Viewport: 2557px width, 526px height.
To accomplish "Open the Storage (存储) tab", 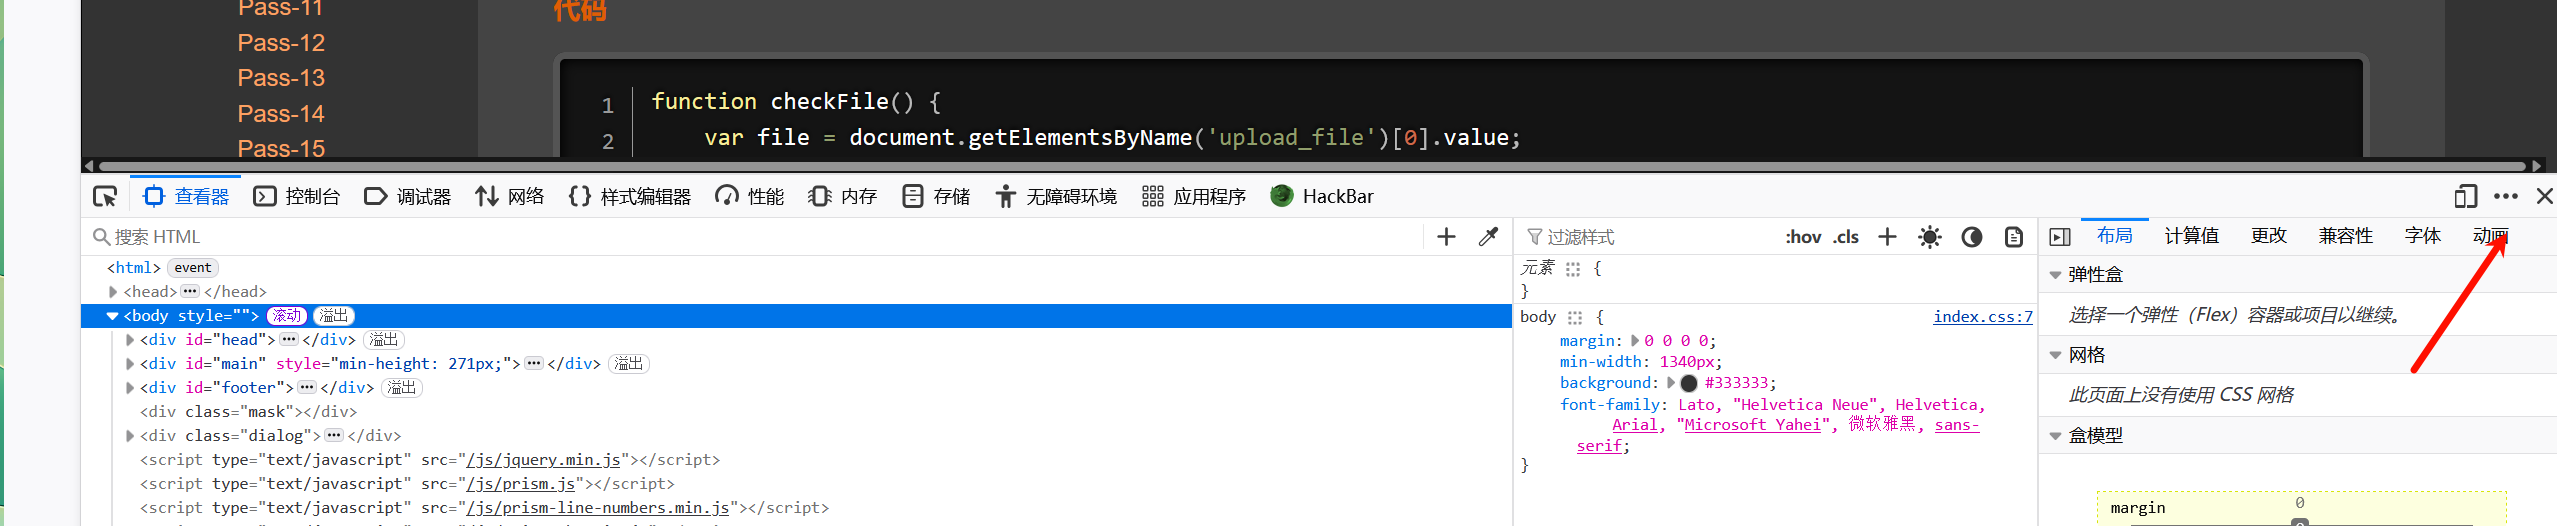I will click(936, 196).
